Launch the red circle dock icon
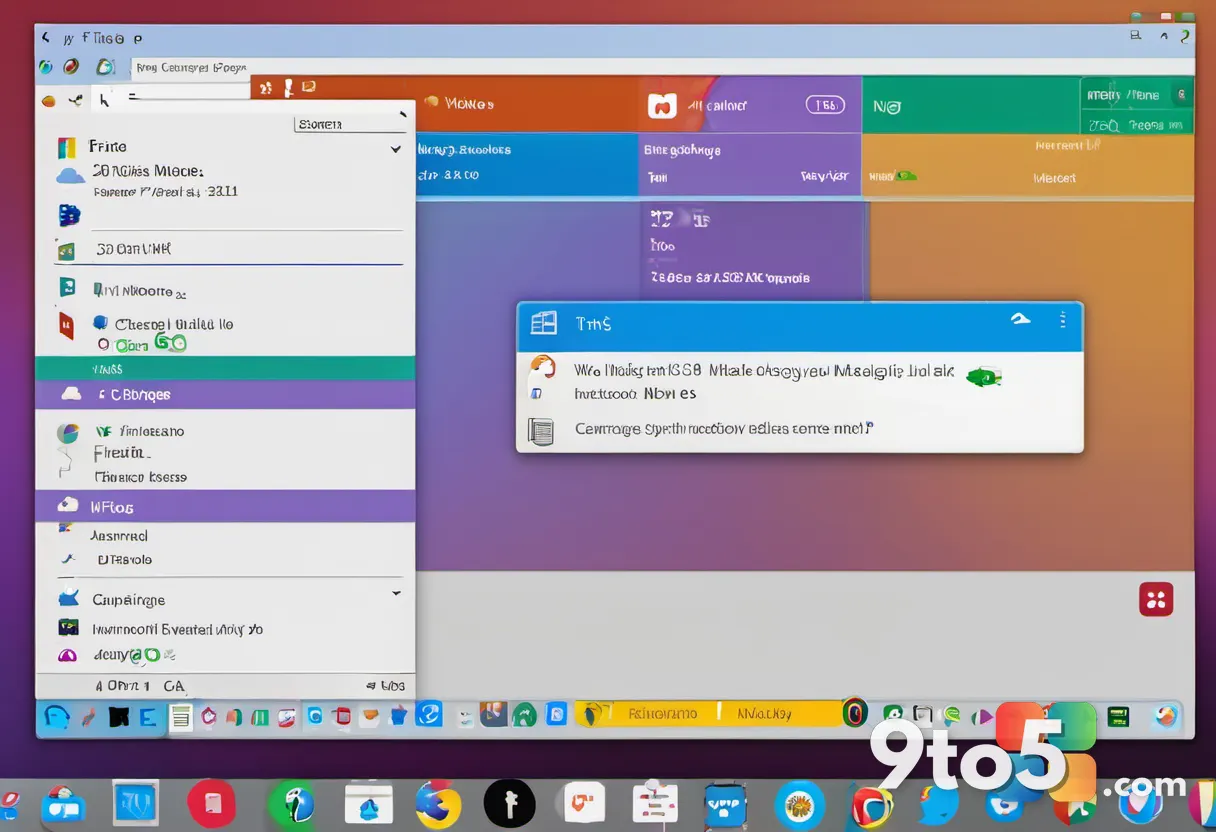The image size is (1216, 832). (x=211, y=804)
